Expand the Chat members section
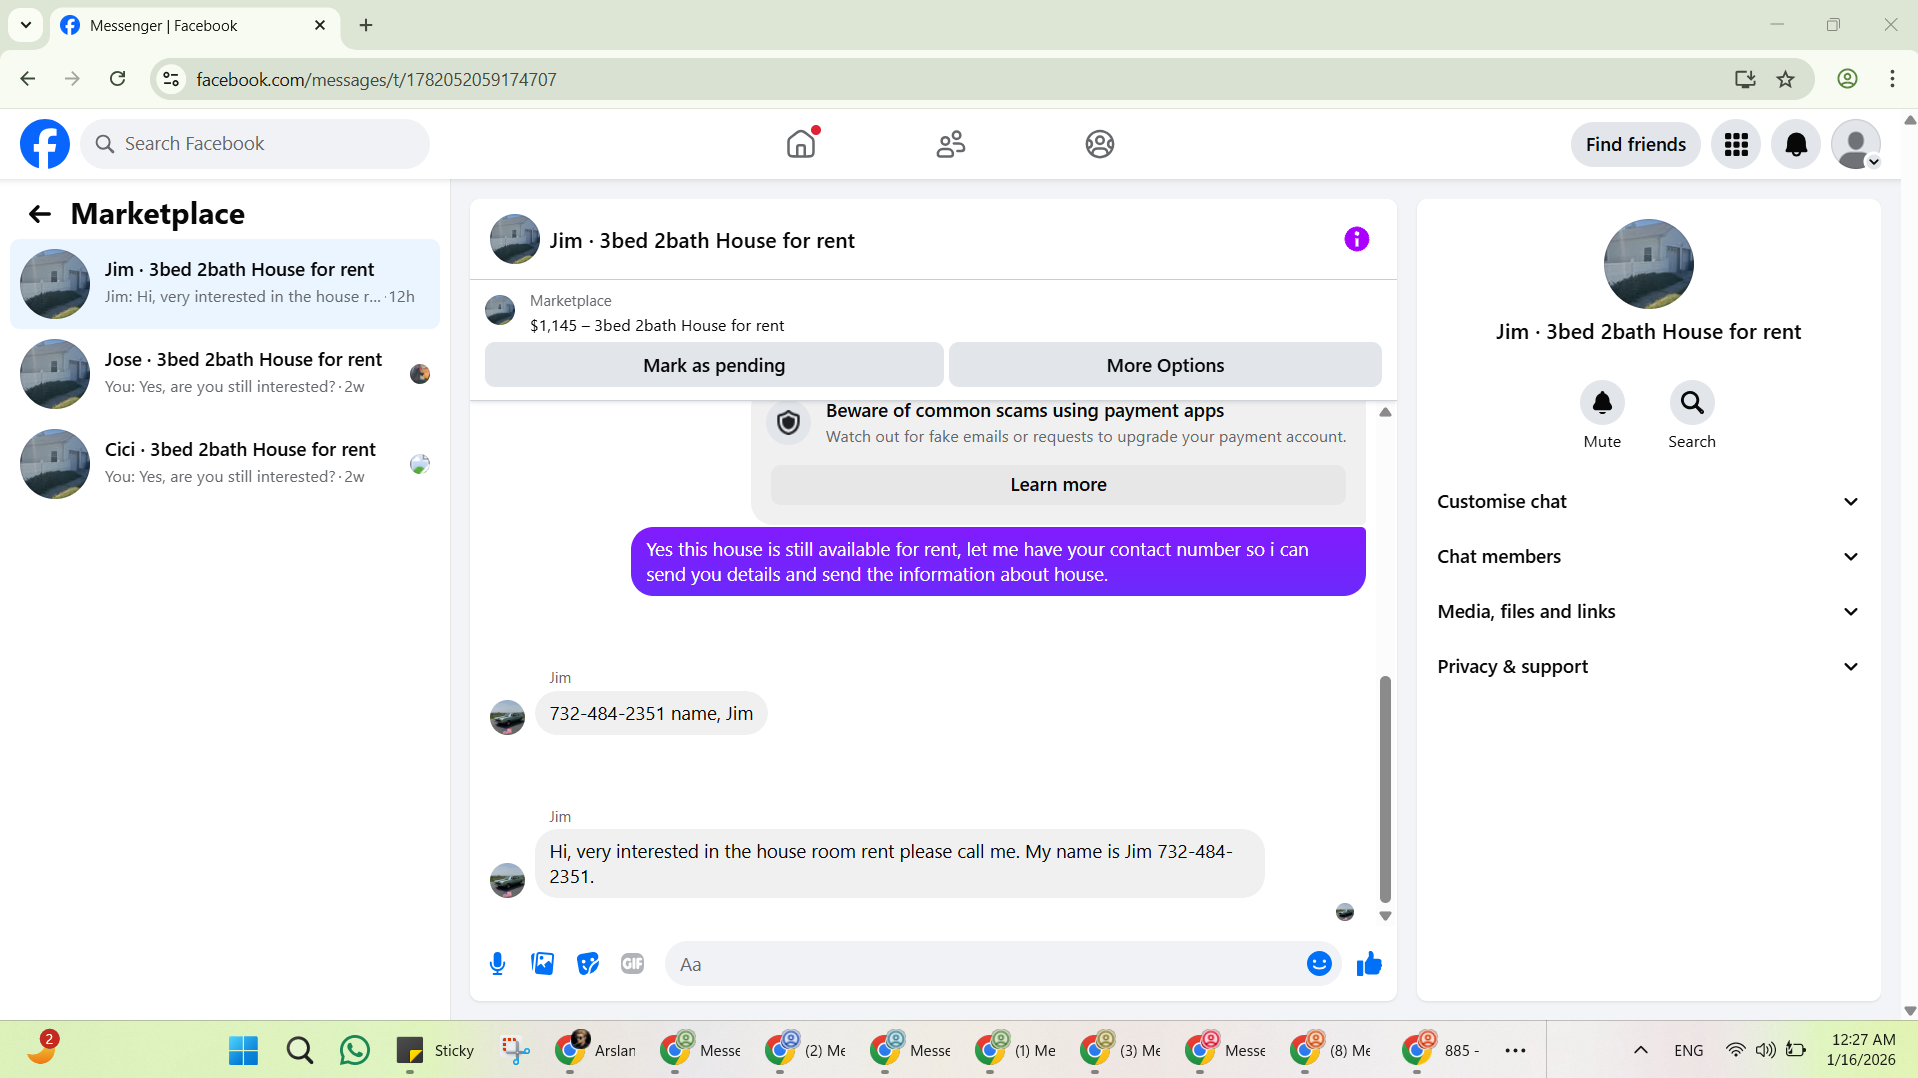 tap(1648, 557)
